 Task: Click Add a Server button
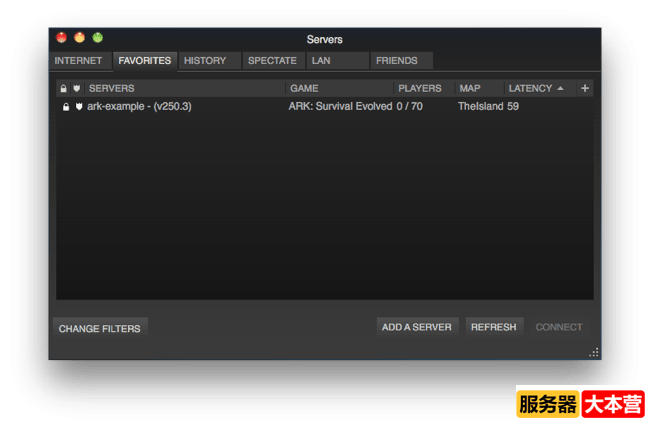(x=417, y=327)
